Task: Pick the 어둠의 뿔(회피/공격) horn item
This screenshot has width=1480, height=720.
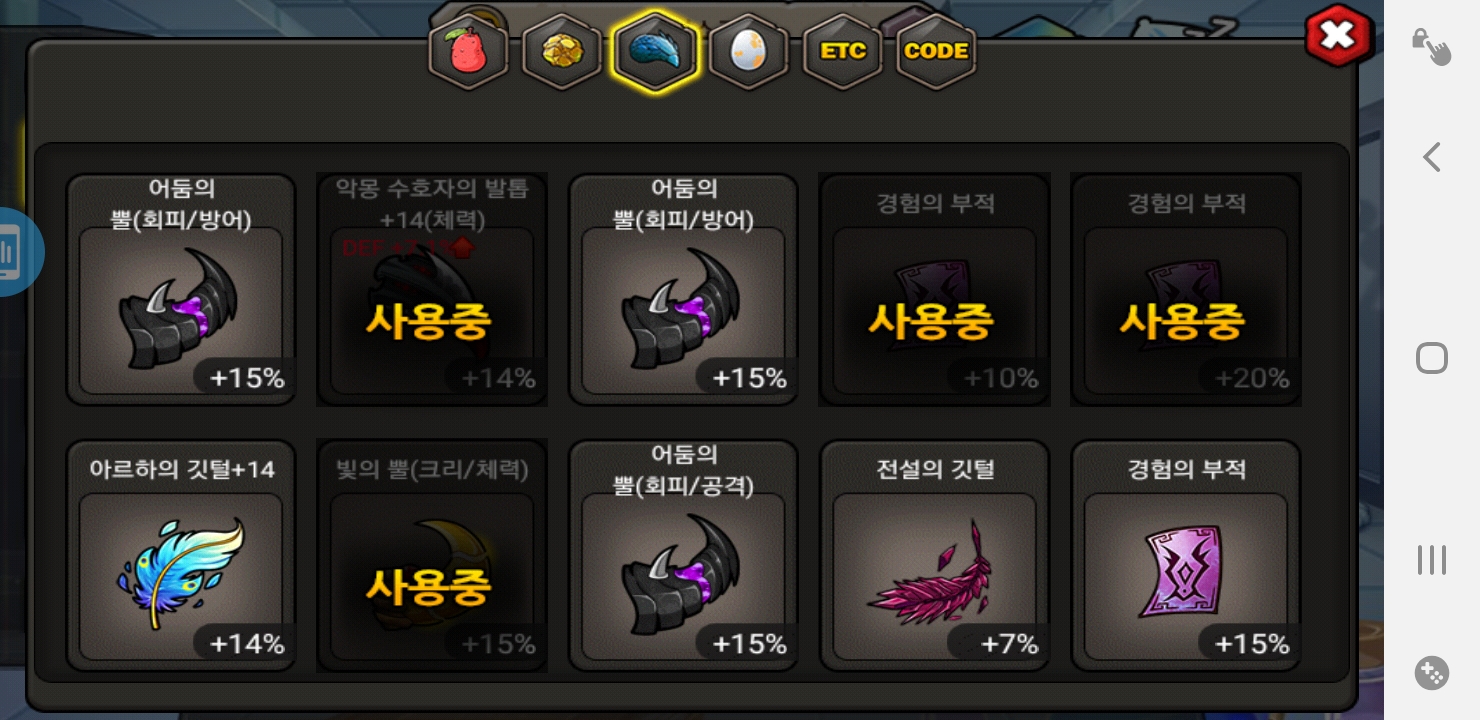Action: 683,555
